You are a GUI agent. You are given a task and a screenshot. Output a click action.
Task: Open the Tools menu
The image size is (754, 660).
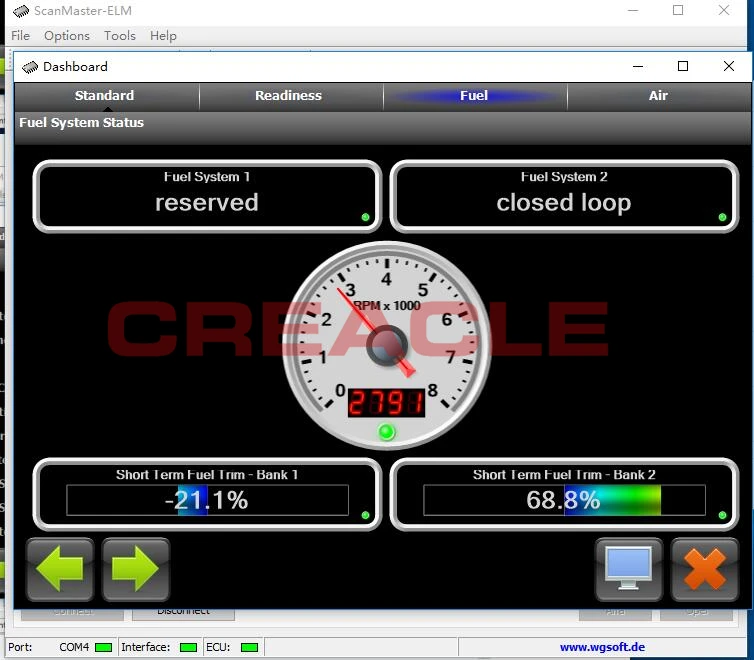[x=120, y=36]
